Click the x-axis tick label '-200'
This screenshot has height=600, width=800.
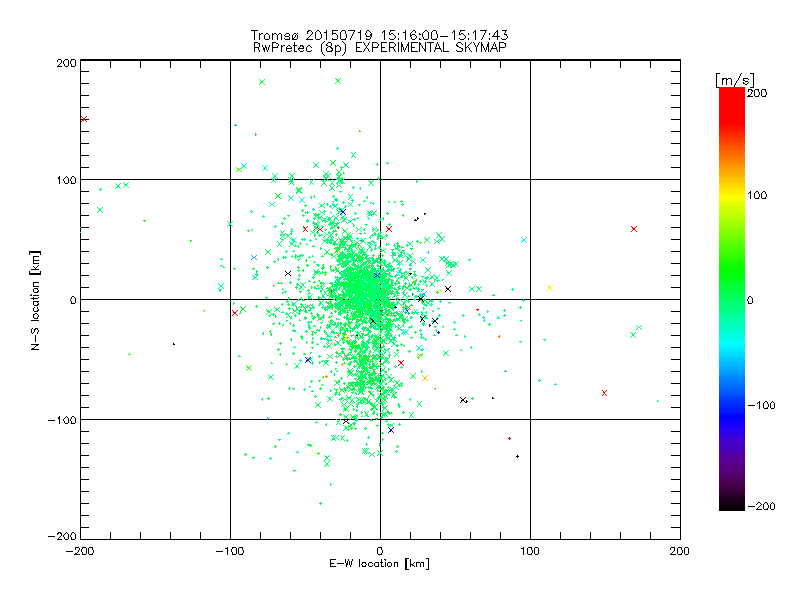pos(80,551)
